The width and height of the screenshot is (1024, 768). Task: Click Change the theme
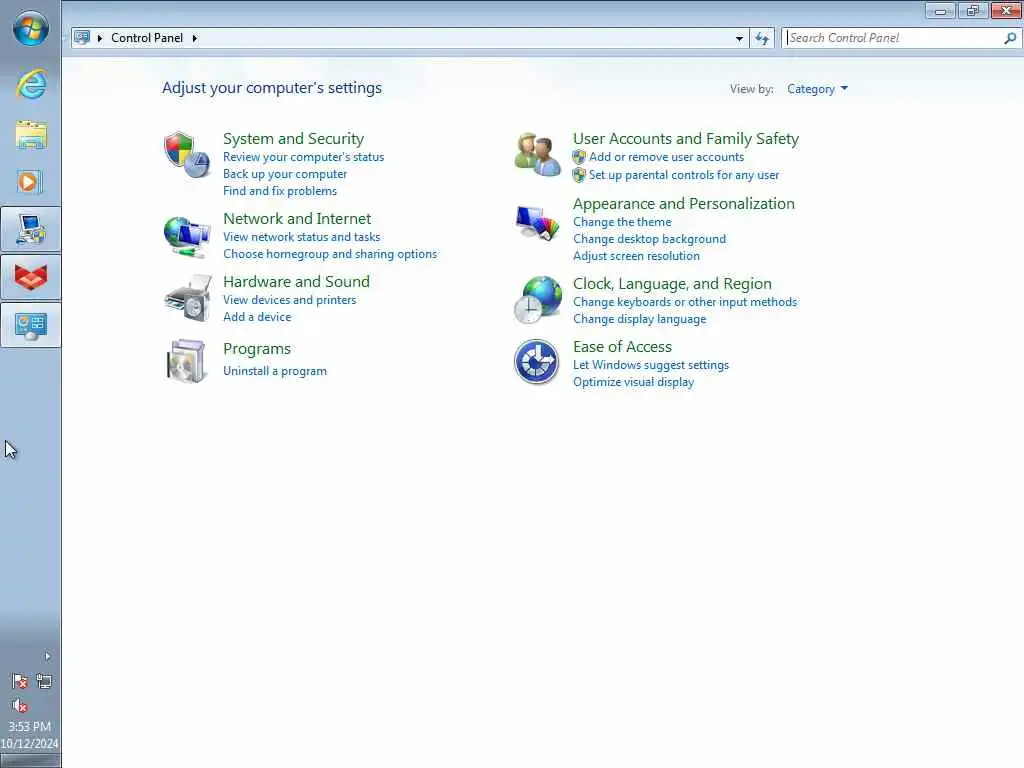(x=622, y=222)
